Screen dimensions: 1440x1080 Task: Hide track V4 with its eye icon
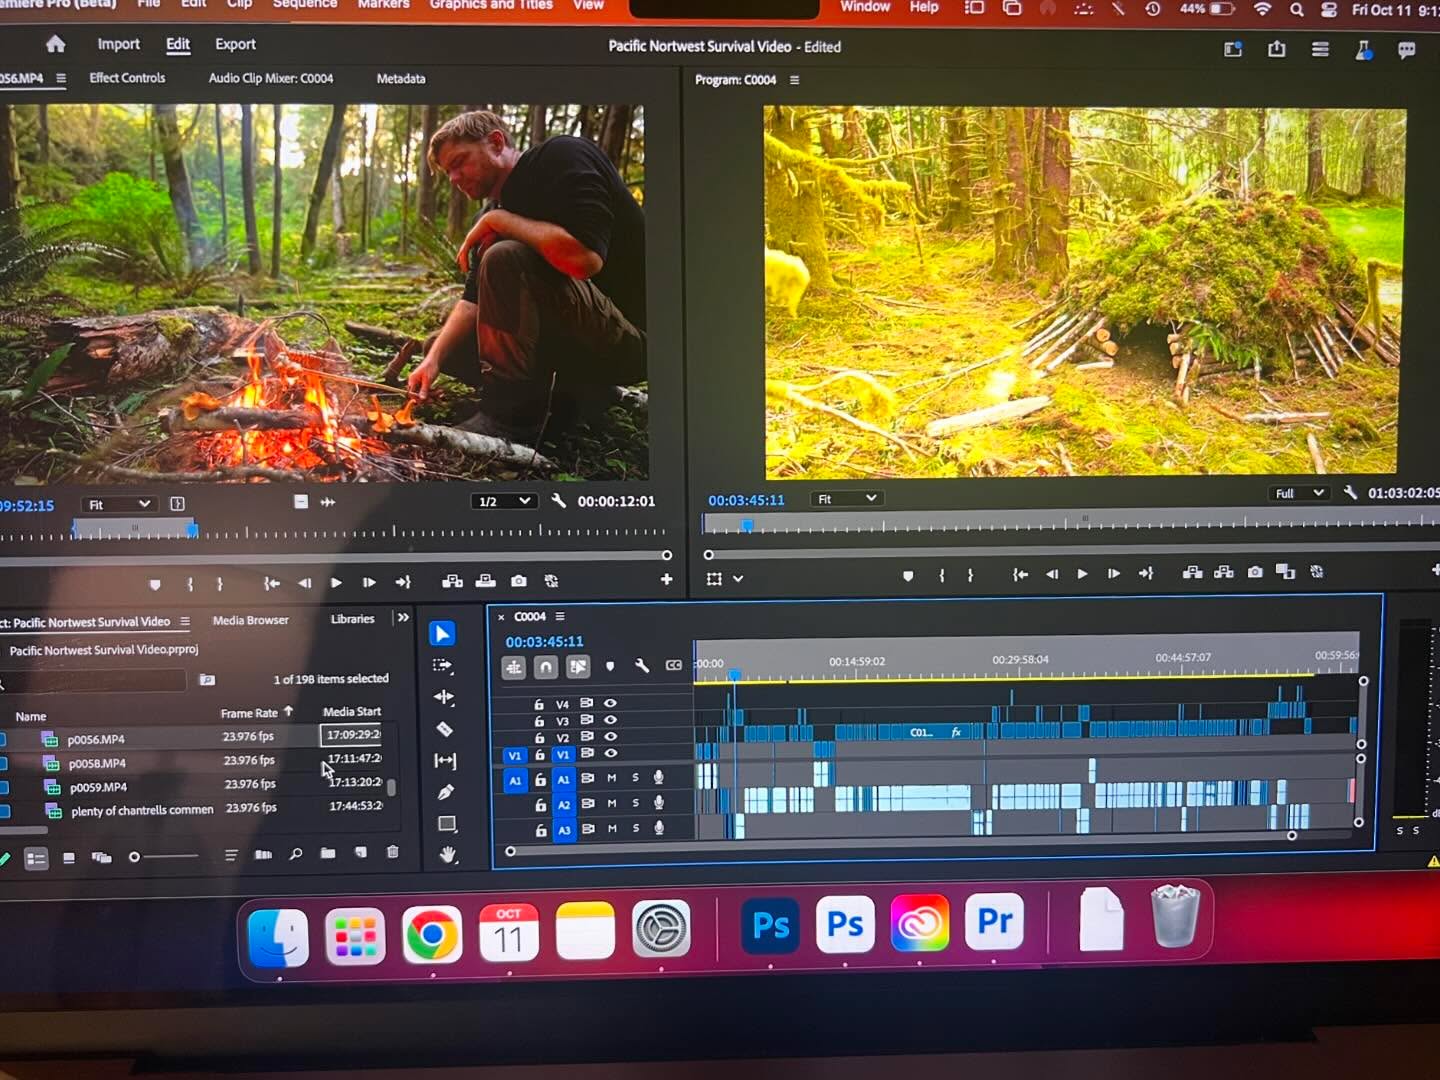tap(610, 703)
